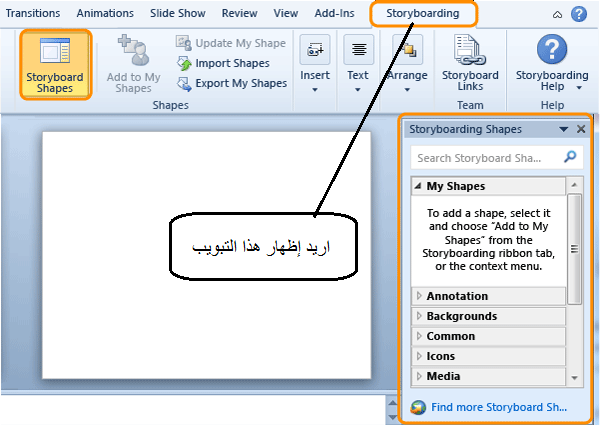The width and height of the screenshot is (600, 425).
Task: Click Update My Shape command
Action: pyautogui.click(x=231, y=43)
